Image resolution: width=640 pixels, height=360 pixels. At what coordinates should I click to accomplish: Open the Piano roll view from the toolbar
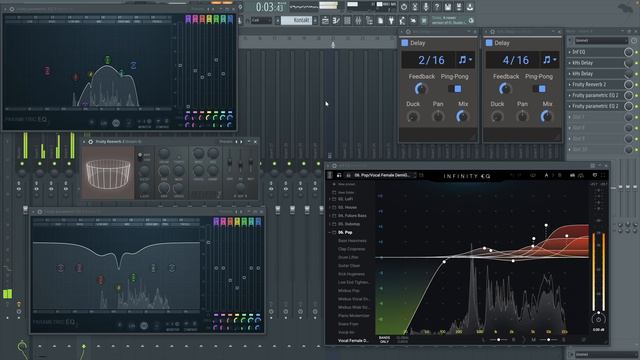pyautogui.click(x=336, y=20)
